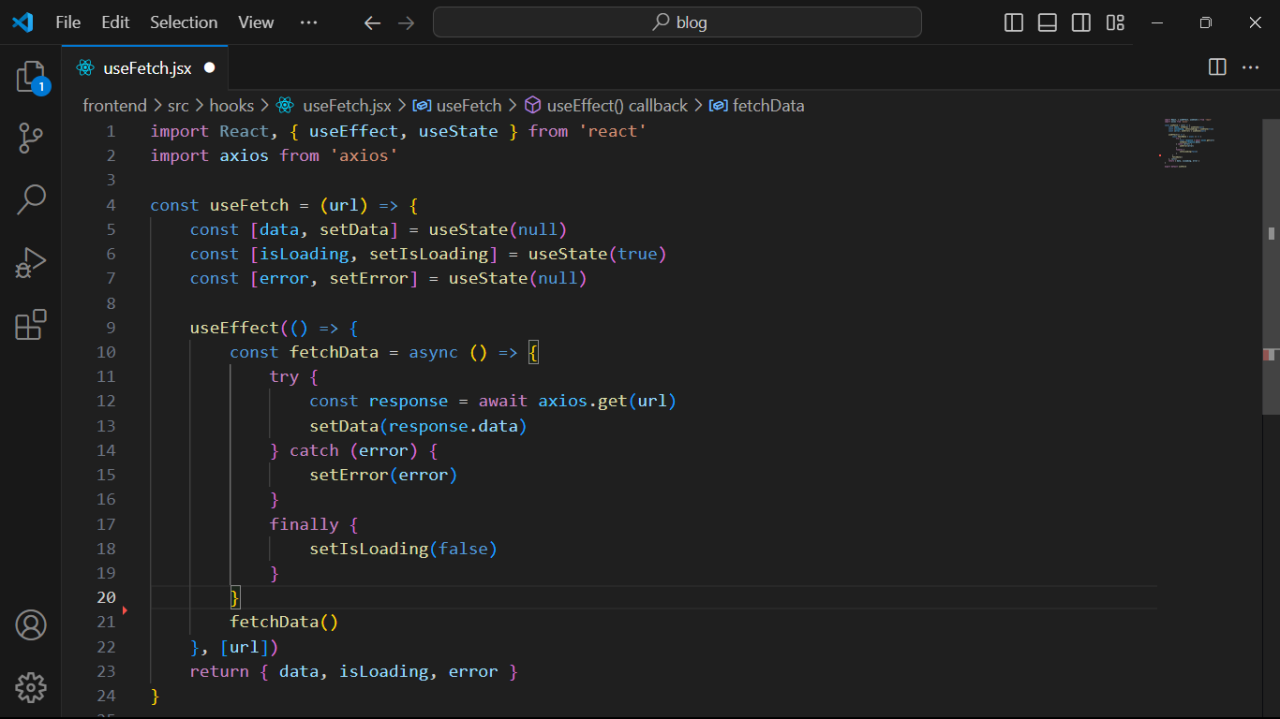Open the Explorer view in activity bar
1280x719 pixels.
[31, 77]
